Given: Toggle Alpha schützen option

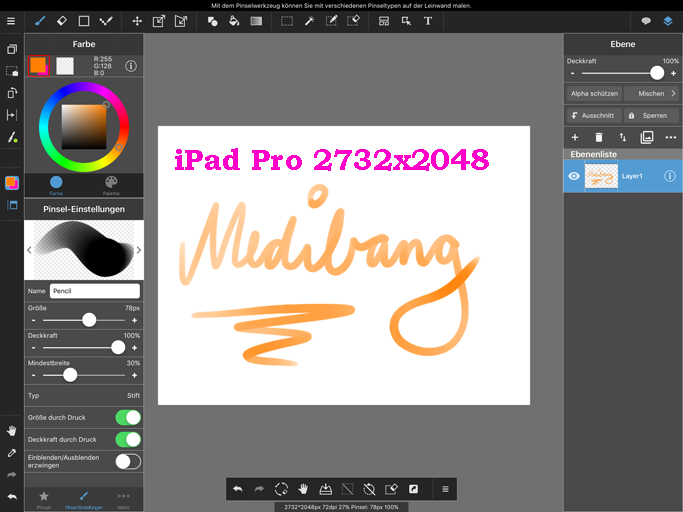Looking at the screenshot, I should point(594,93).
